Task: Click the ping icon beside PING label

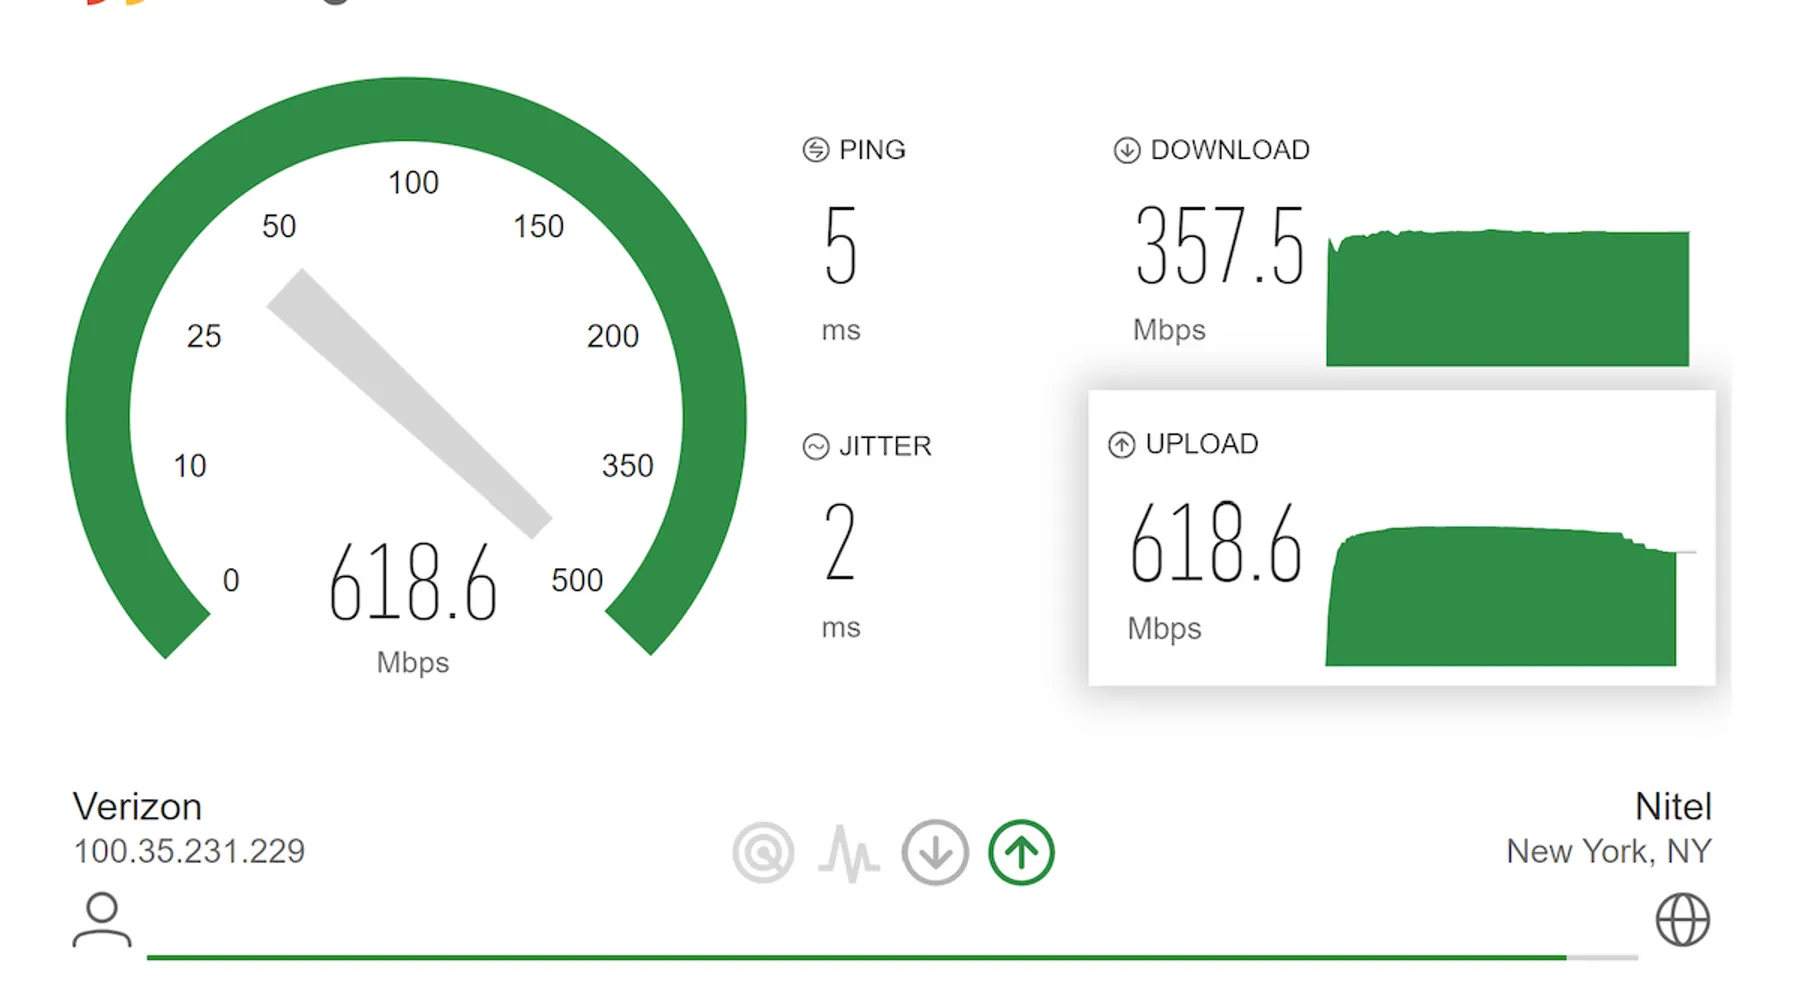Action: tap(816, 150)
